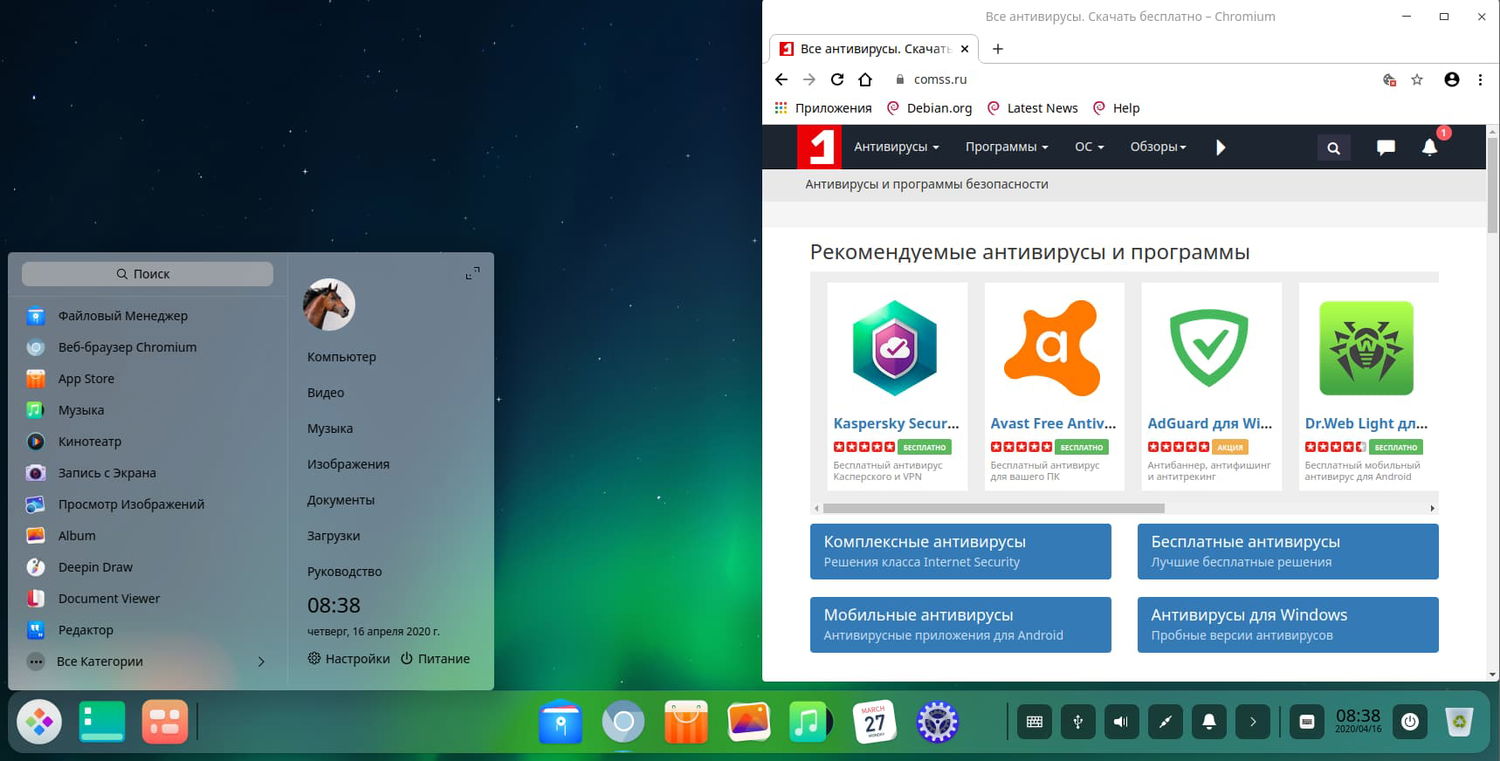Open the calendar app from the dock
The width and height of the screenshot is (1500, 761).
click(x=873, y=721)
